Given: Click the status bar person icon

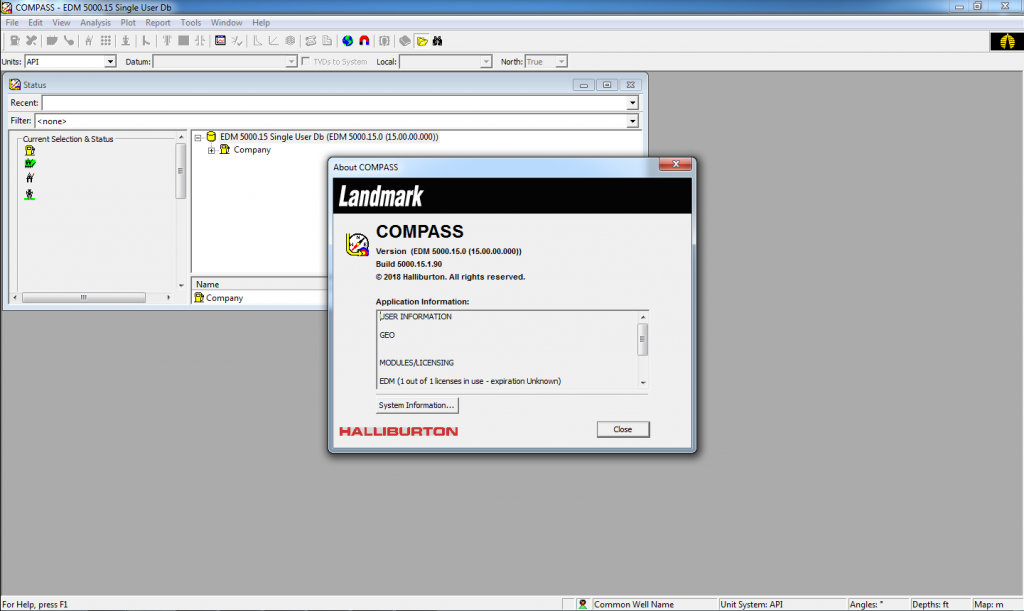Looking at the screenshot, I should tap(583, 604).
